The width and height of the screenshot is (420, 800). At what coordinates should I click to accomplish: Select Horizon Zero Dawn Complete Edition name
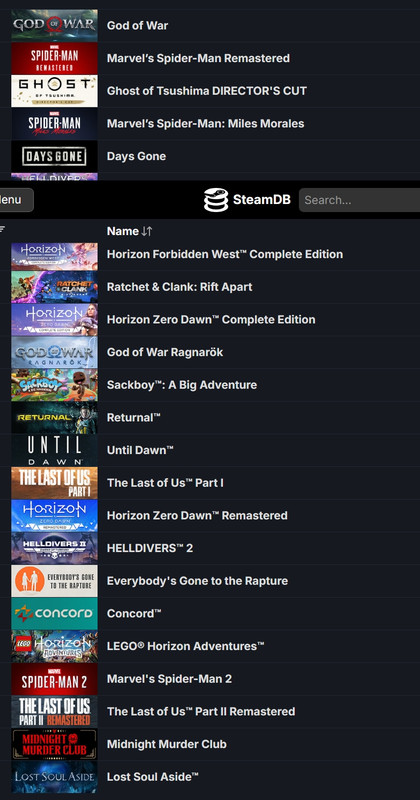pos(211,319)
